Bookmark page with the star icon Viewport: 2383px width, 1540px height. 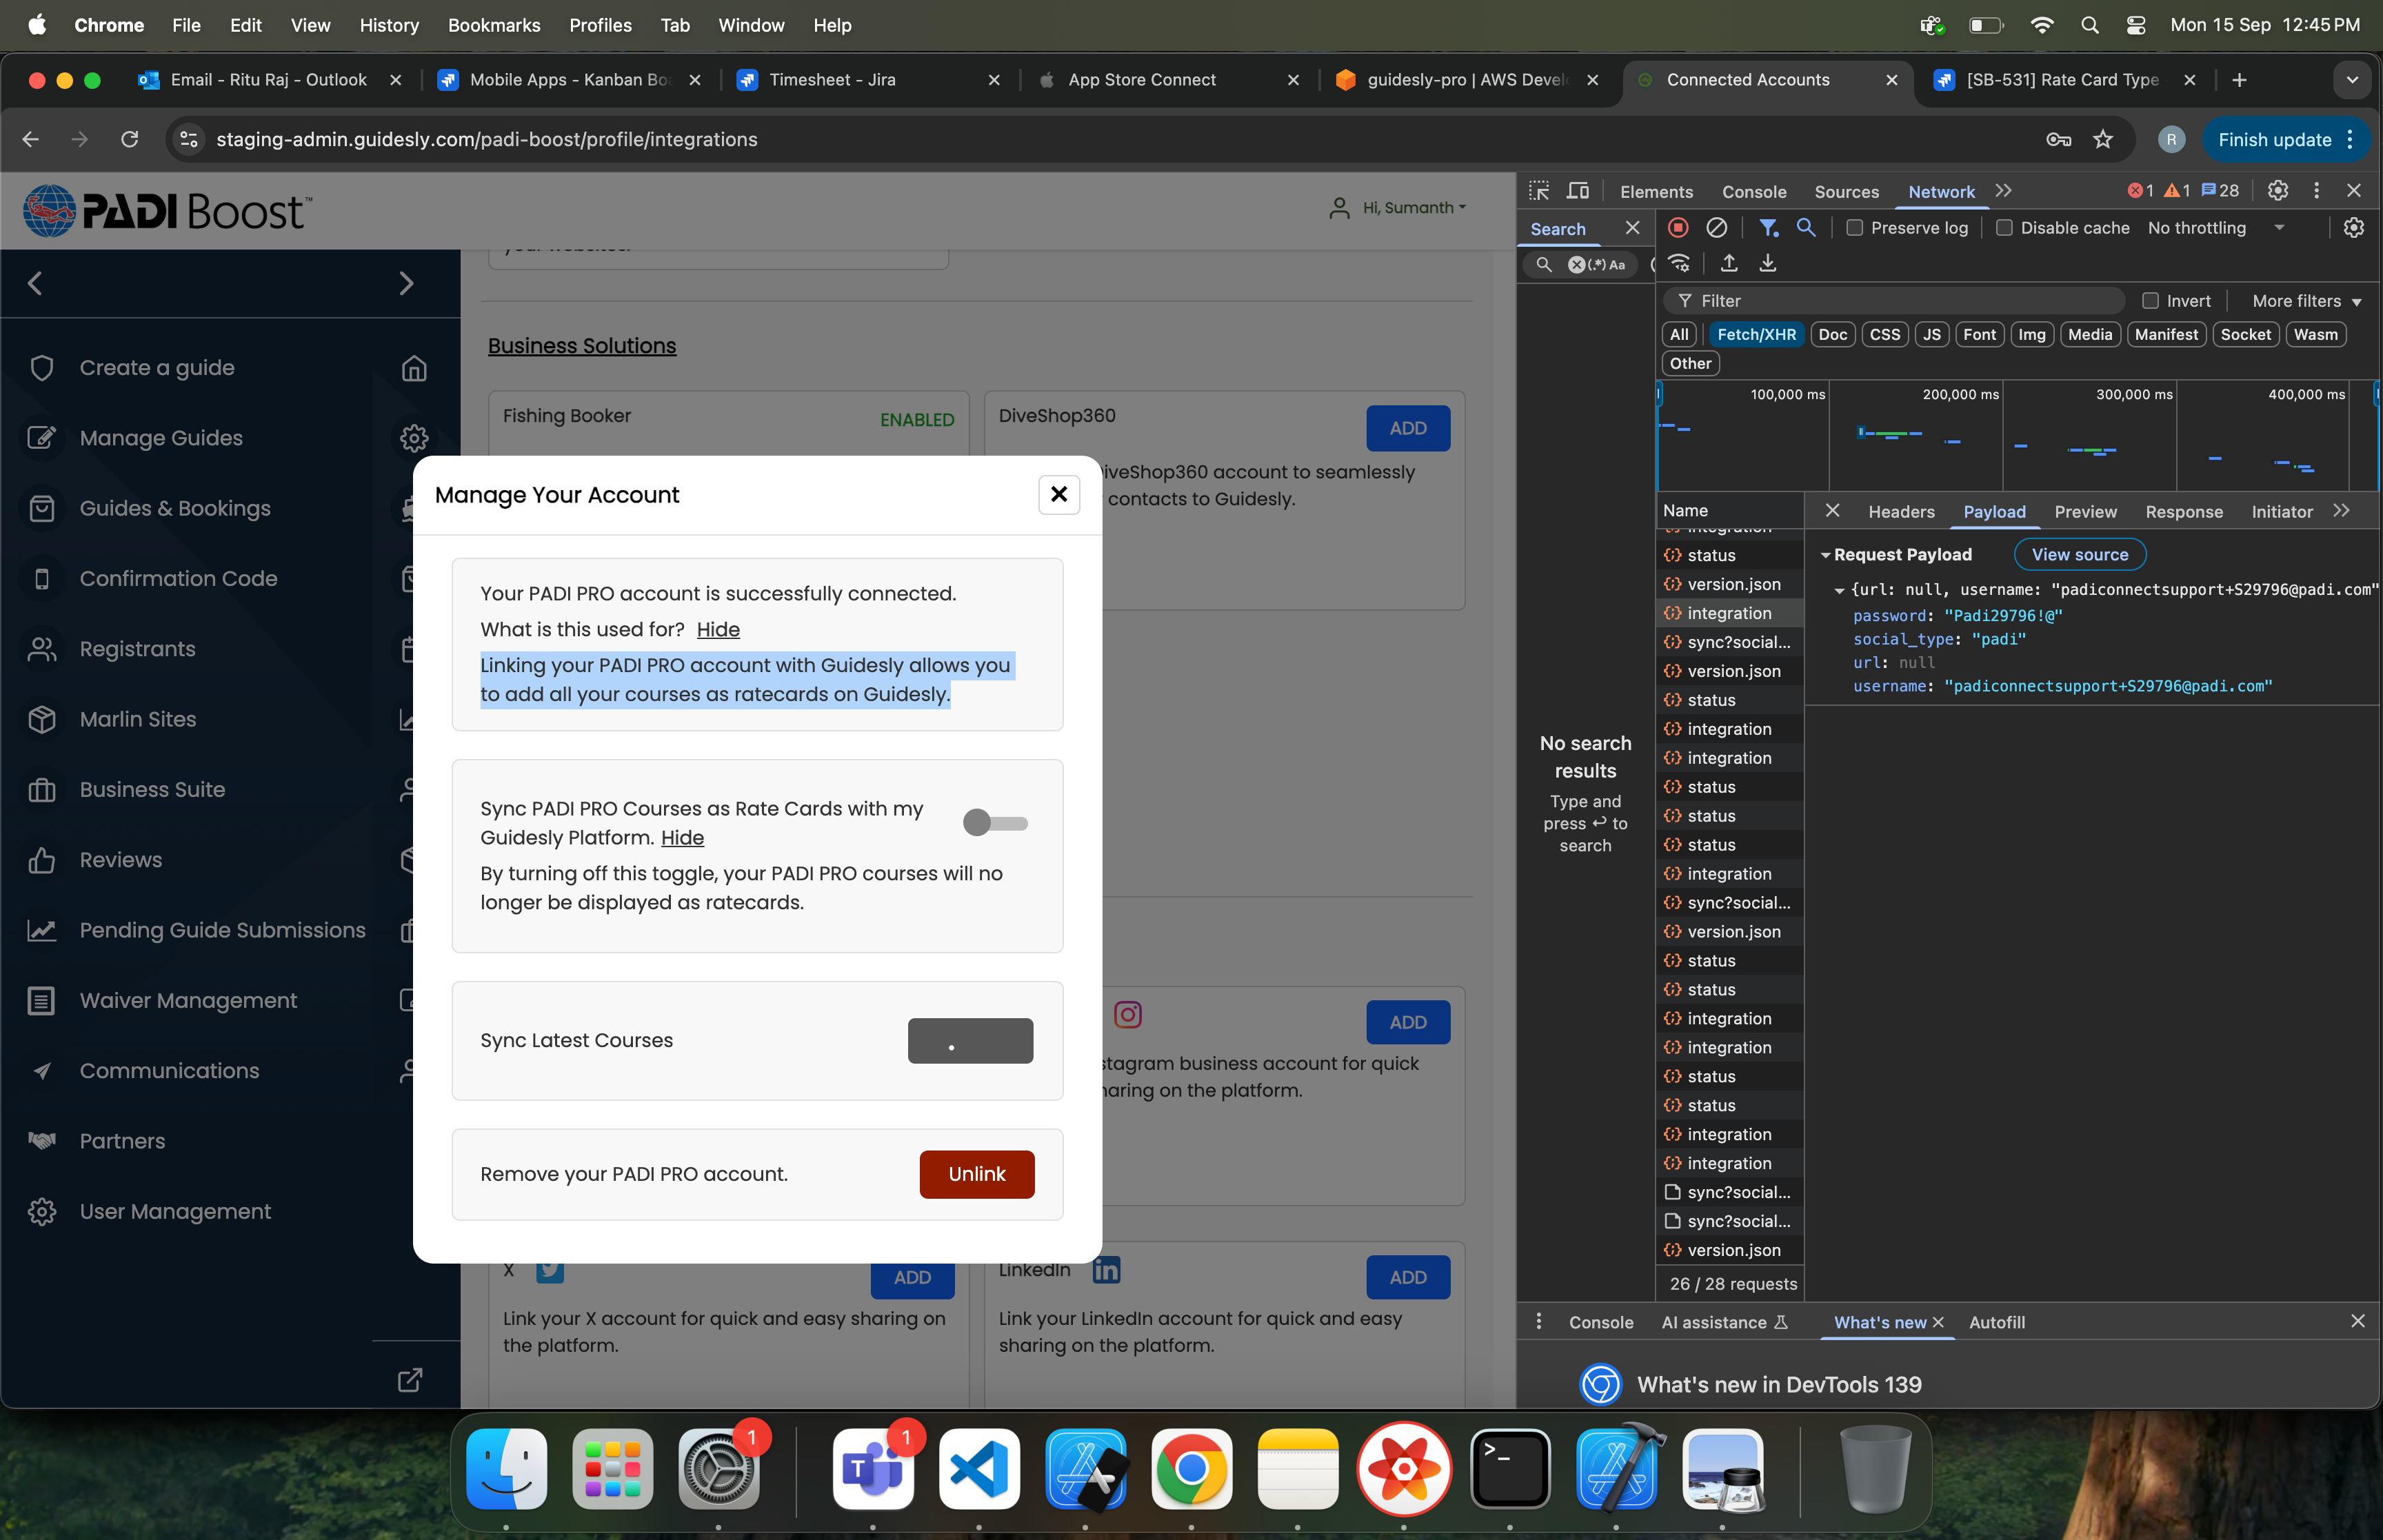click(2103, 139)
